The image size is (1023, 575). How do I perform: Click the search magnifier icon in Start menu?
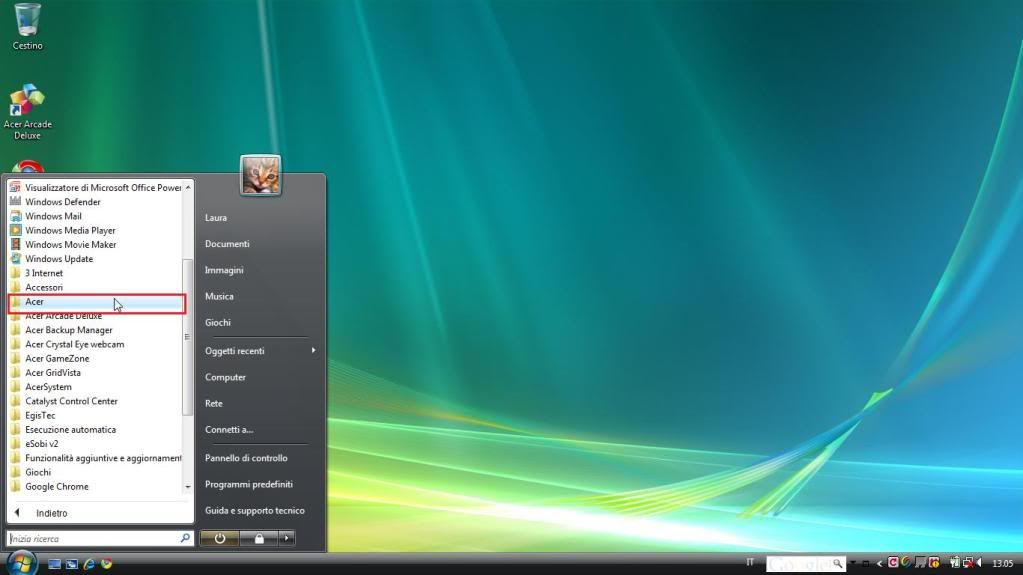pyautogui.click(x=185, y=538)
